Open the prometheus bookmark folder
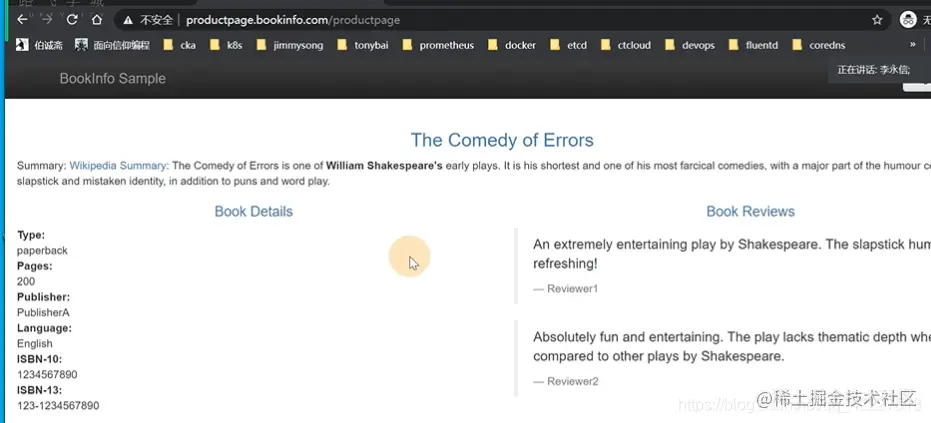The image size is (931, 423). pos(438,45)
